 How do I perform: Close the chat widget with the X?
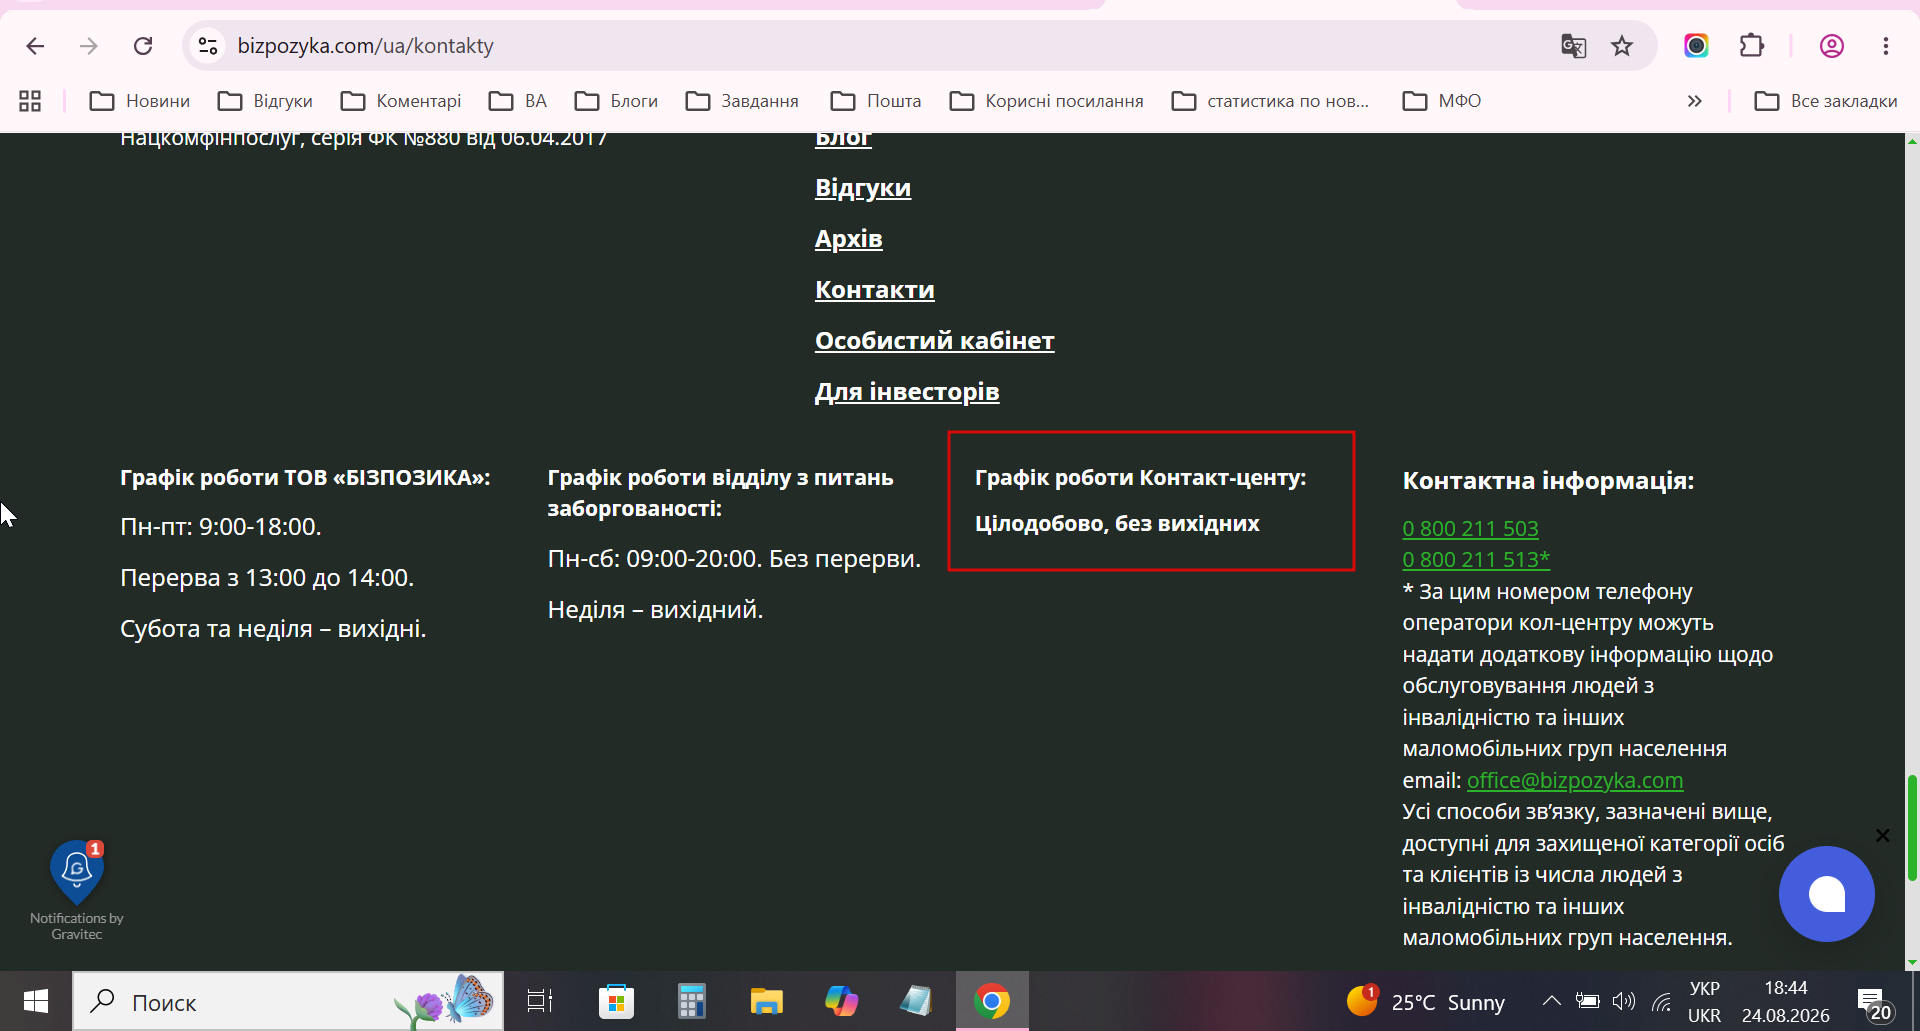coord(1882,835)
